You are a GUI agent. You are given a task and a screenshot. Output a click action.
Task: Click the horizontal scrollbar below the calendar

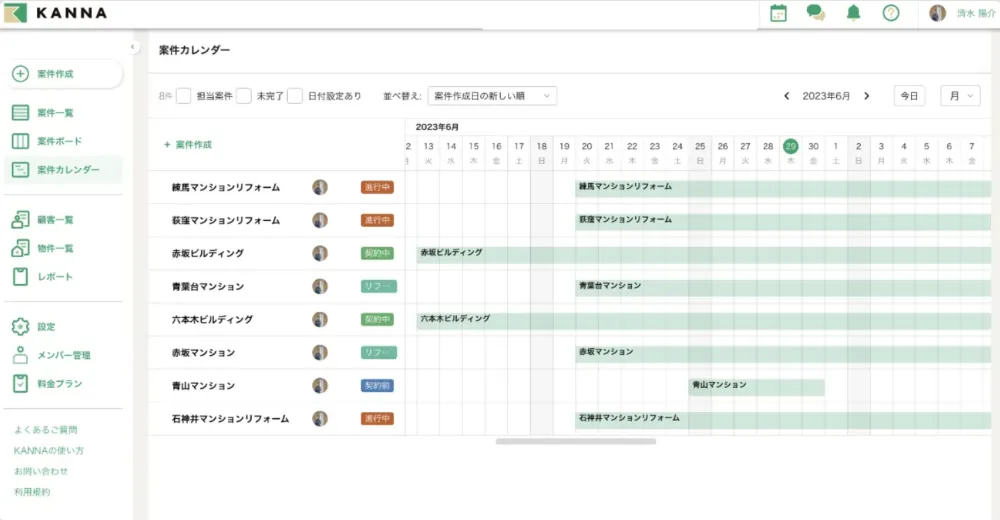tap(576, 441)
